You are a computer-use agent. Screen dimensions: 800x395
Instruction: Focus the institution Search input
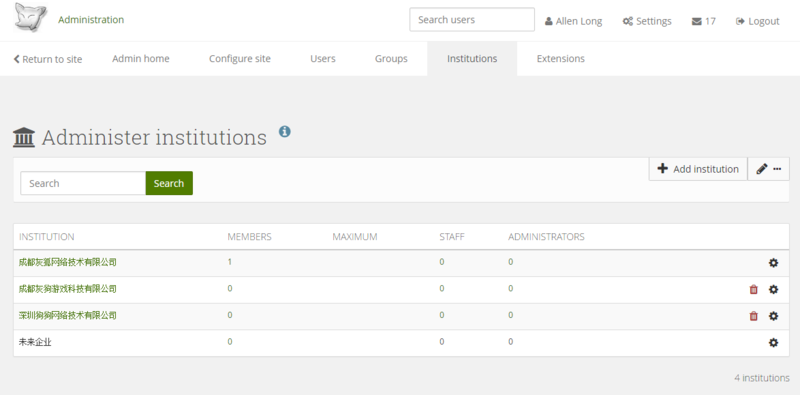[83, 183]
